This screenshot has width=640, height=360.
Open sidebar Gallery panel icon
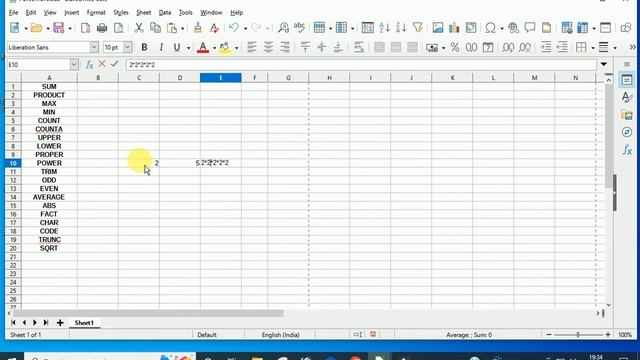[627, 115]
